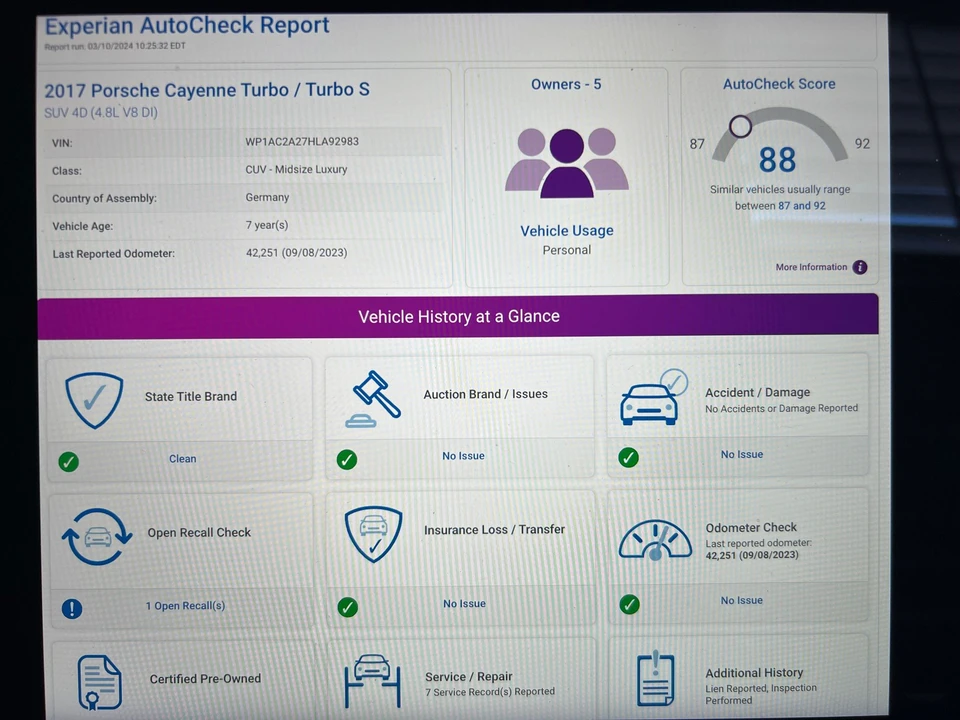Click the report run date text
This screenshot has height=720, width=960.
(114, 46)
